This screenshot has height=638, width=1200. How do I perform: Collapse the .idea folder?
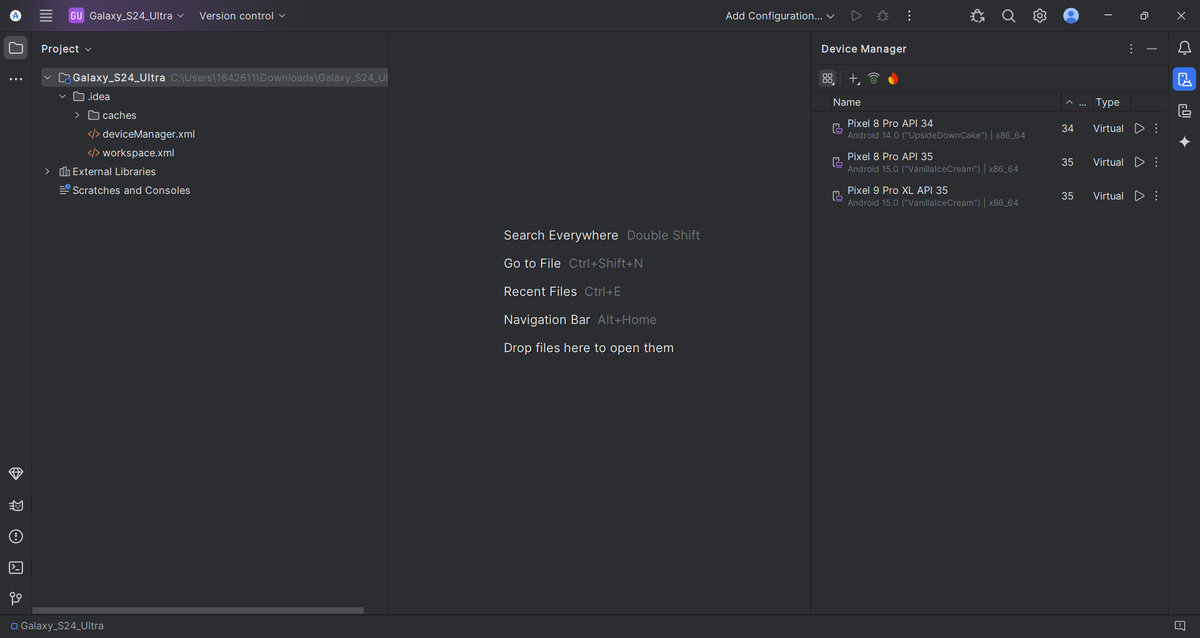(62, 96)
